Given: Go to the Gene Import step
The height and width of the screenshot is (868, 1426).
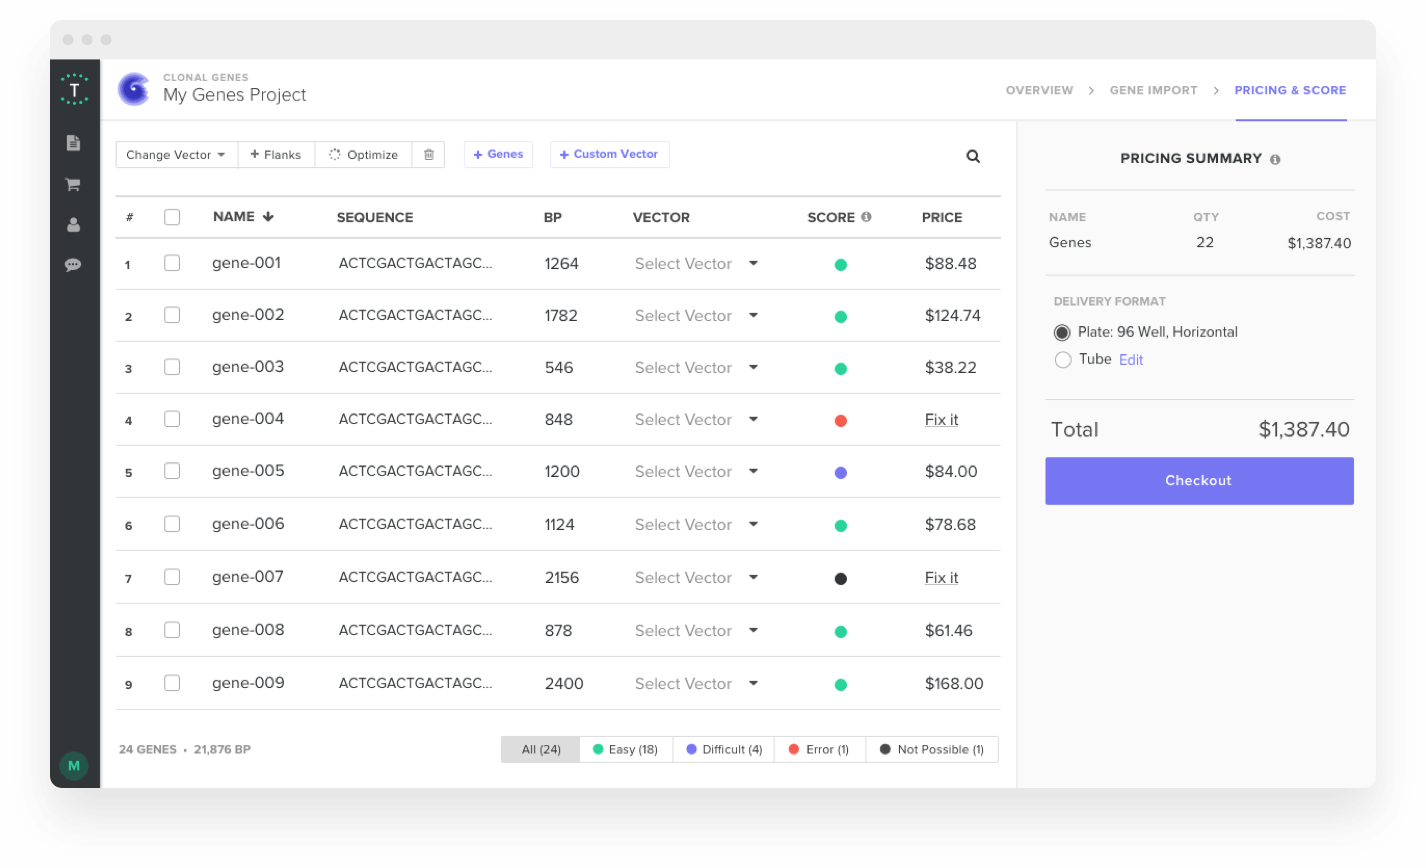Looking at the screenshot, I should pos(1153,90).
